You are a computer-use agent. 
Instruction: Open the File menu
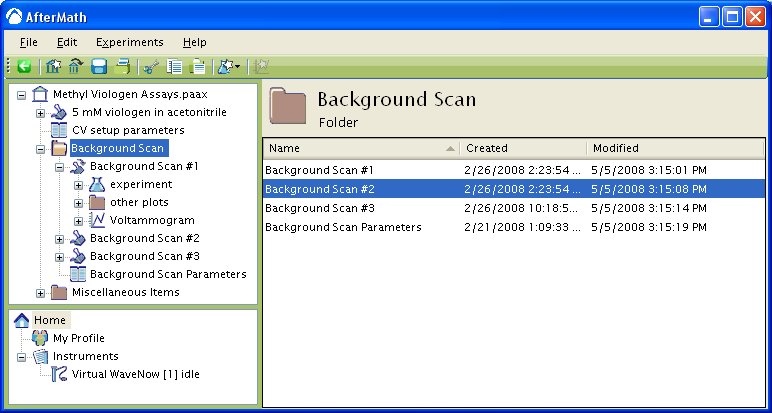point(29,42)
